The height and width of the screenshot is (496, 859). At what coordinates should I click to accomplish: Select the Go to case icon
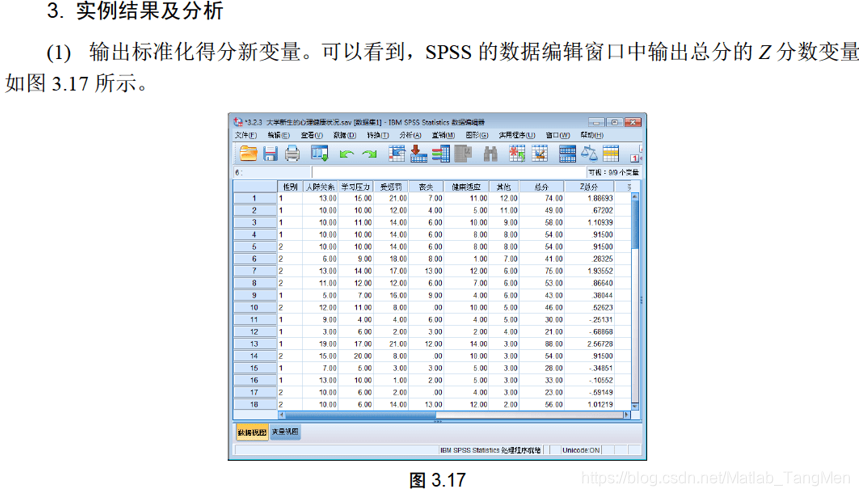point(397,153)
